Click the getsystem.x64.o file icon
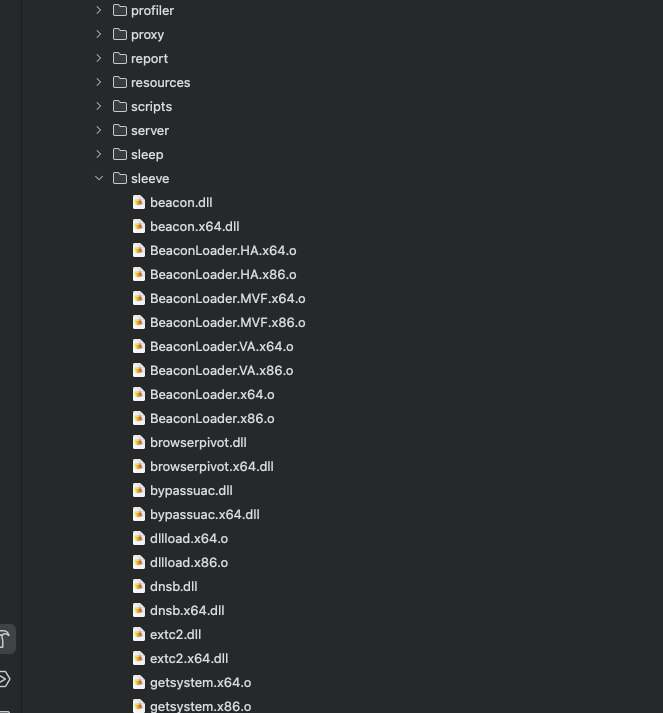This screenshot has height=713, width=663. point(139,682)
